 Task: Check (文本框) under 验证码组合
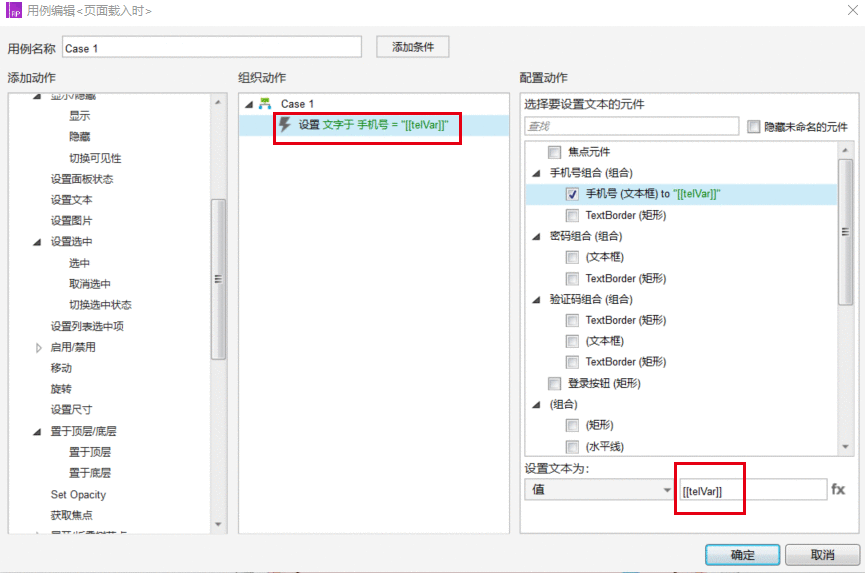(x=572, y=341)
